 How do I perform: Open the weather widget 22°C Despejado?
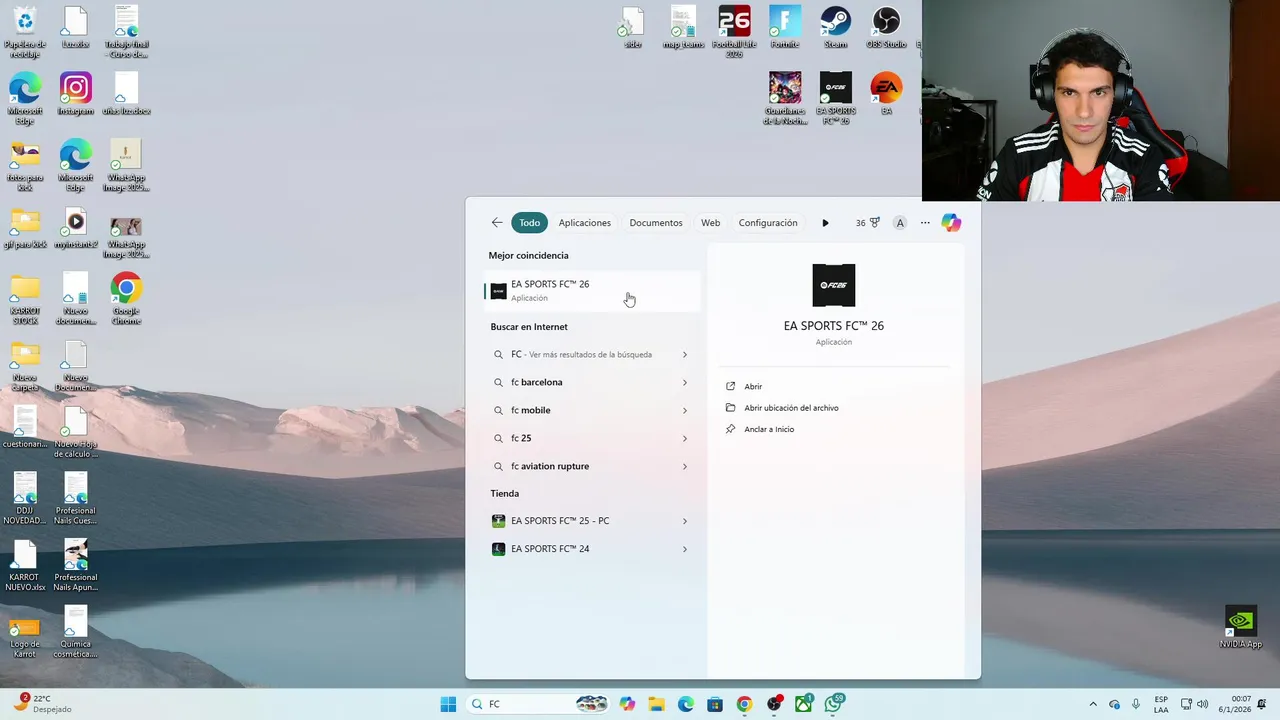(41, 704)
